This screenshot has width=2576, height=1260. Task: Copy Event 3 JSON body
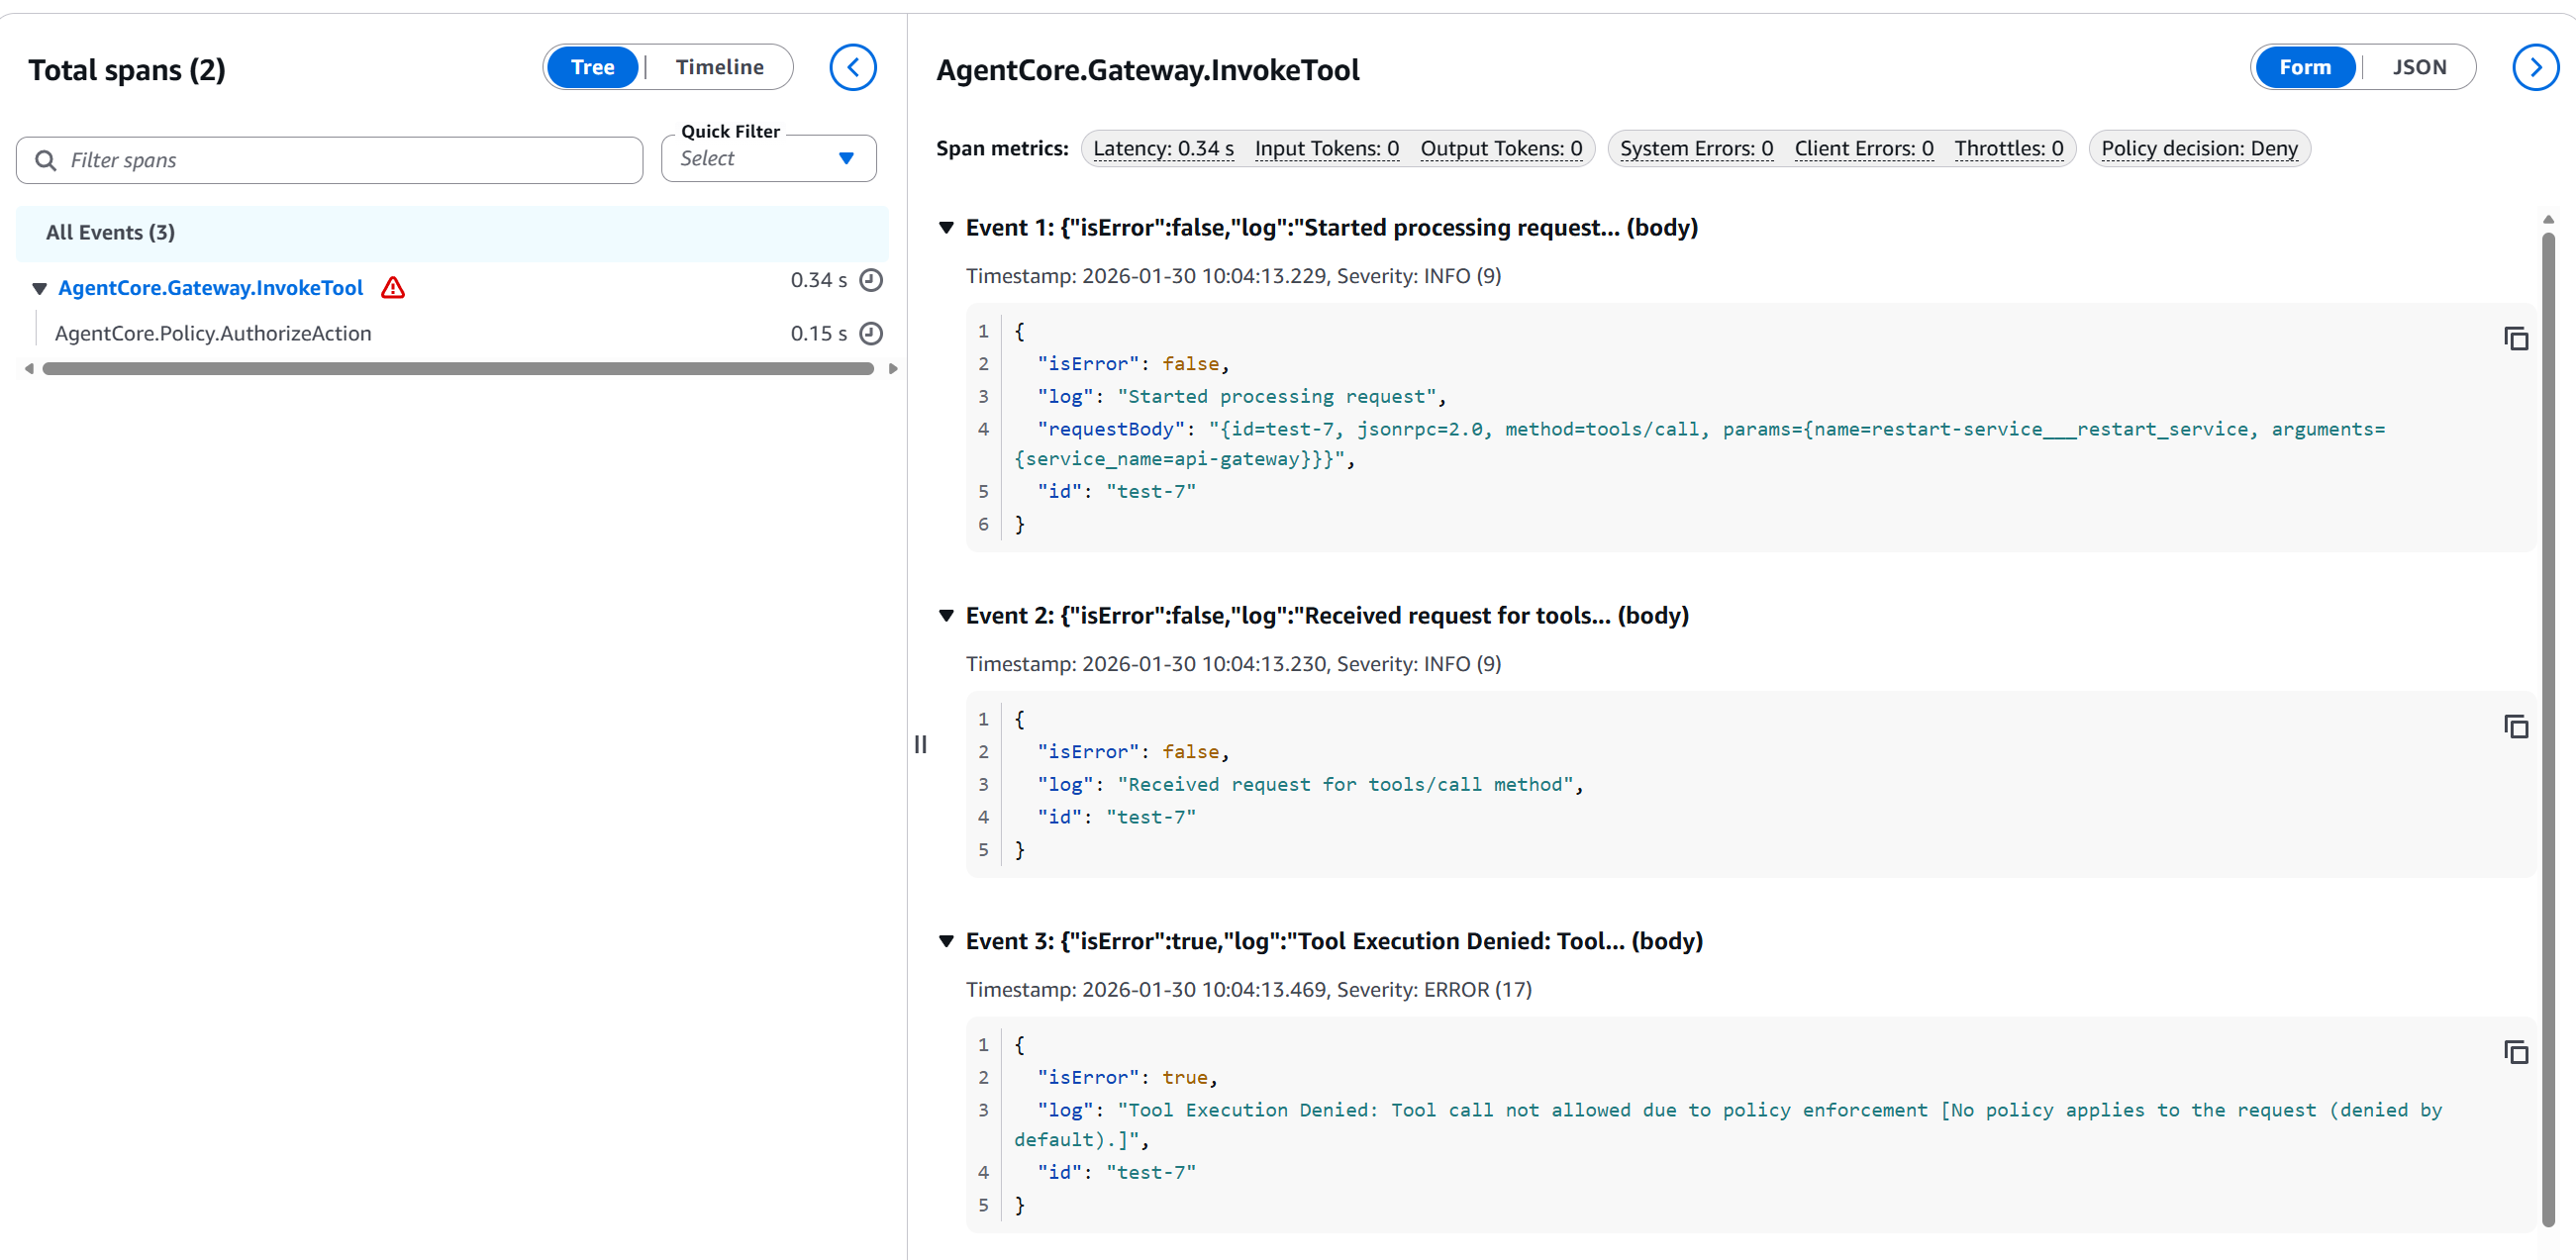(x=2515, y=1052)
